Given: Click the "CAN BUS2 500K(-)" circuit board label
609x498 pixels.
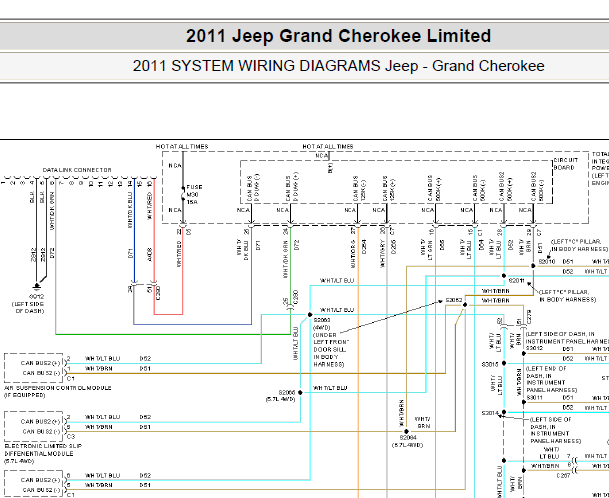Looking at the screenshot, I should click(x=538, y=187).
